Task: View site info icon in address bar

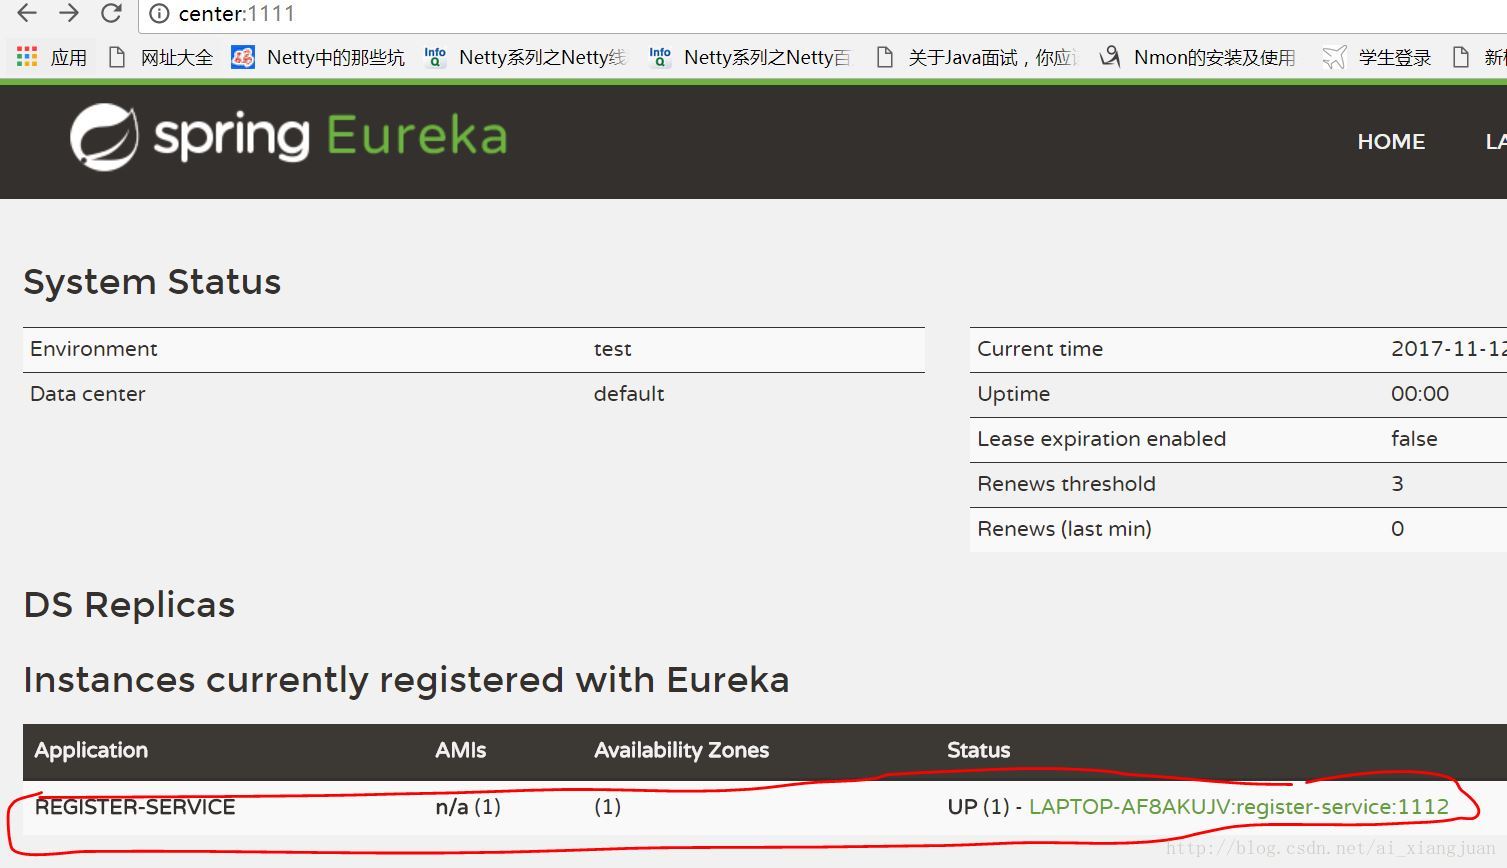Action: coord(159,14)
